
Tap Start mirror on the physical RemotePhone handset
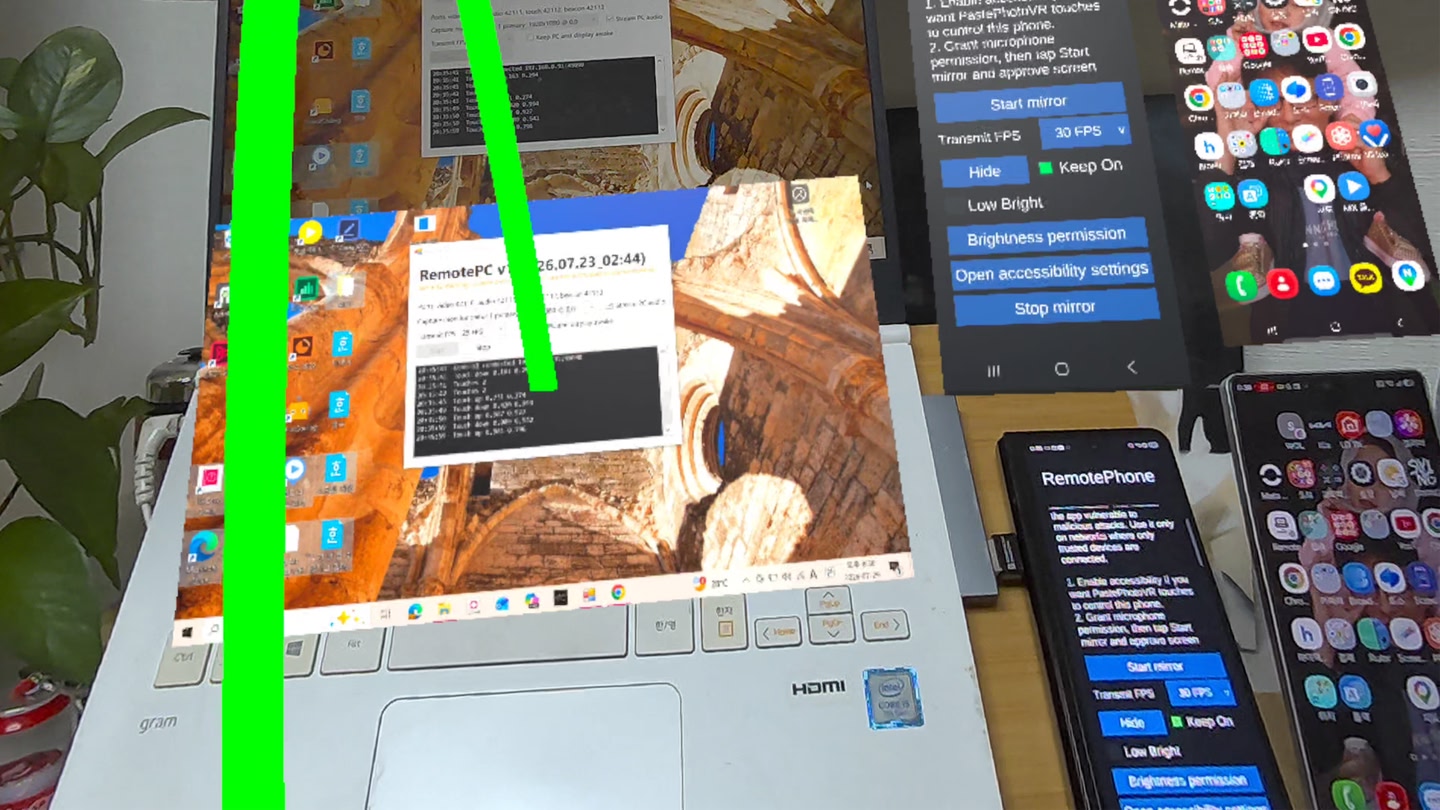click(1155, 666)
